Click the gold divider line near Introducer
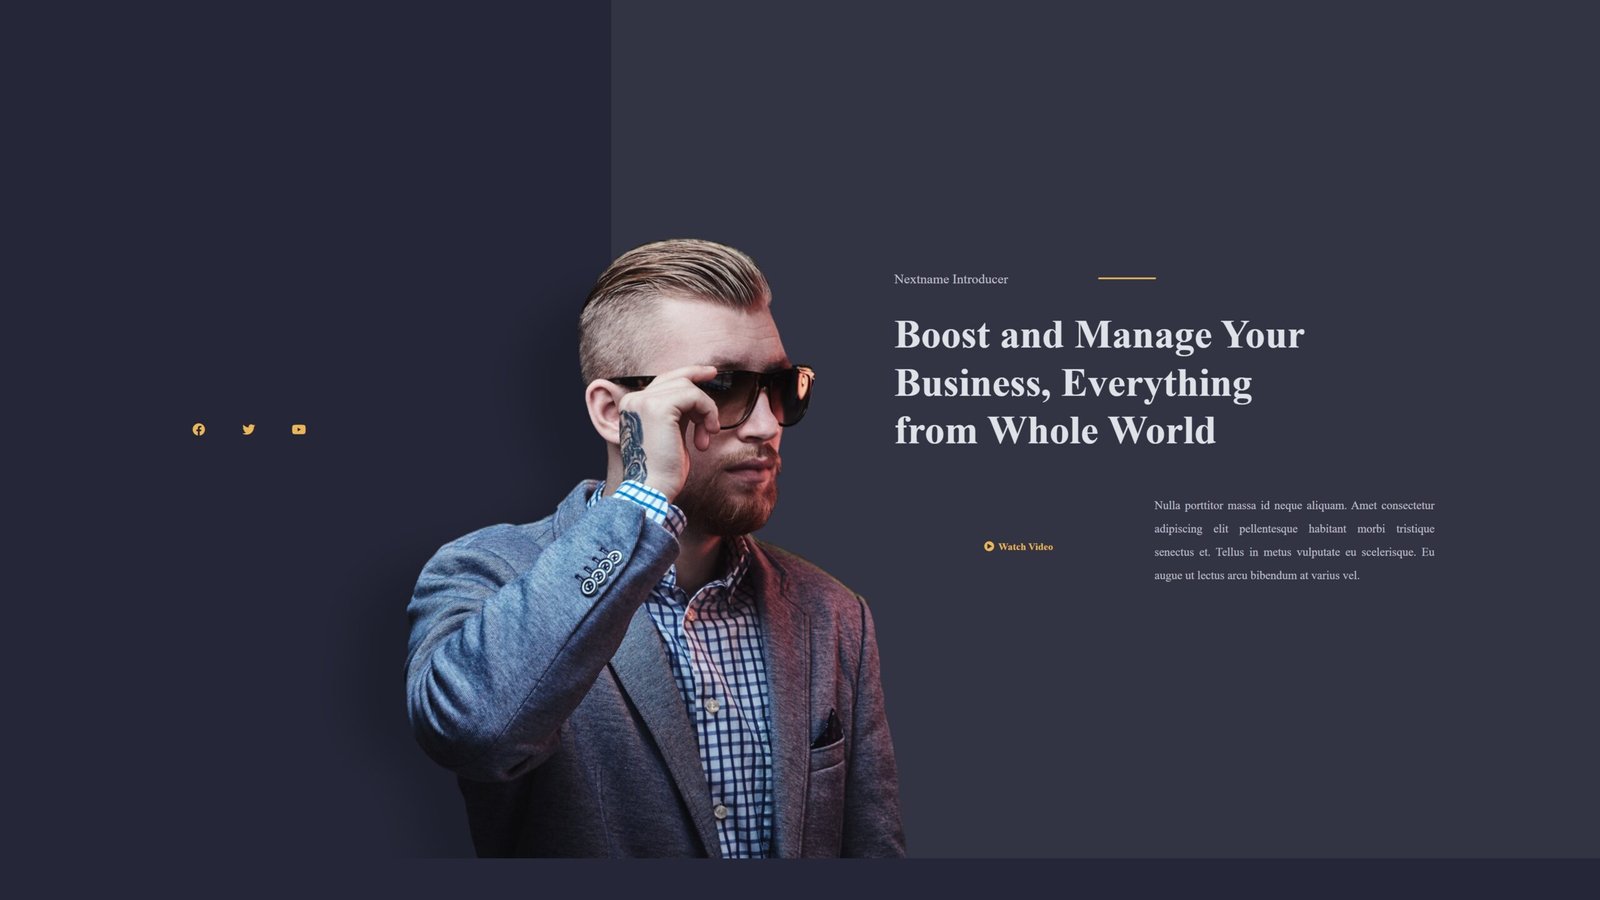 1126,278
